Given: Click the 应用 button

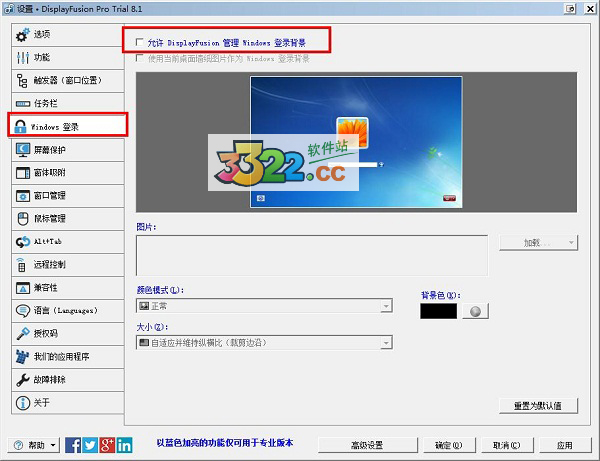Looking at the screenshot, I should click(565, 445).
